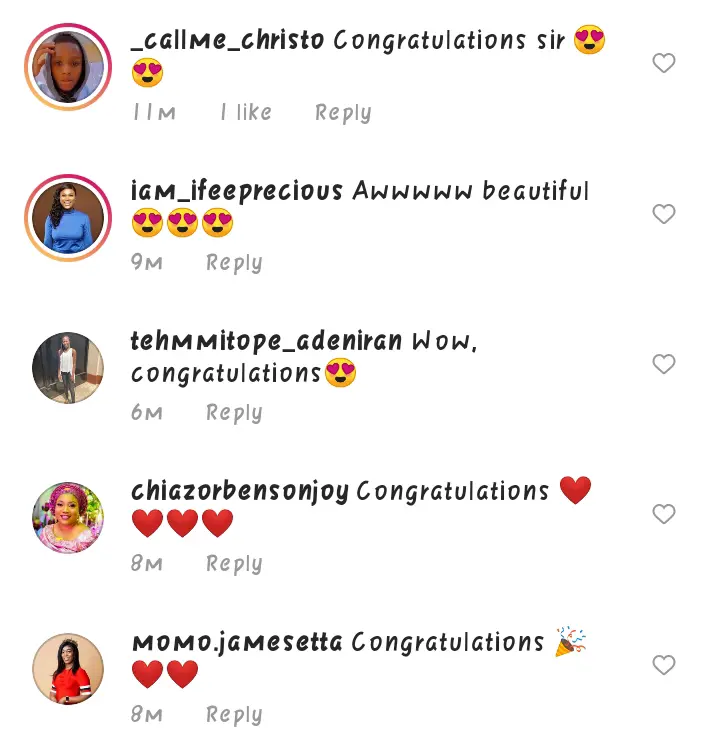Like momo.jamesetta's comment heart

click(x=664, y=665)
